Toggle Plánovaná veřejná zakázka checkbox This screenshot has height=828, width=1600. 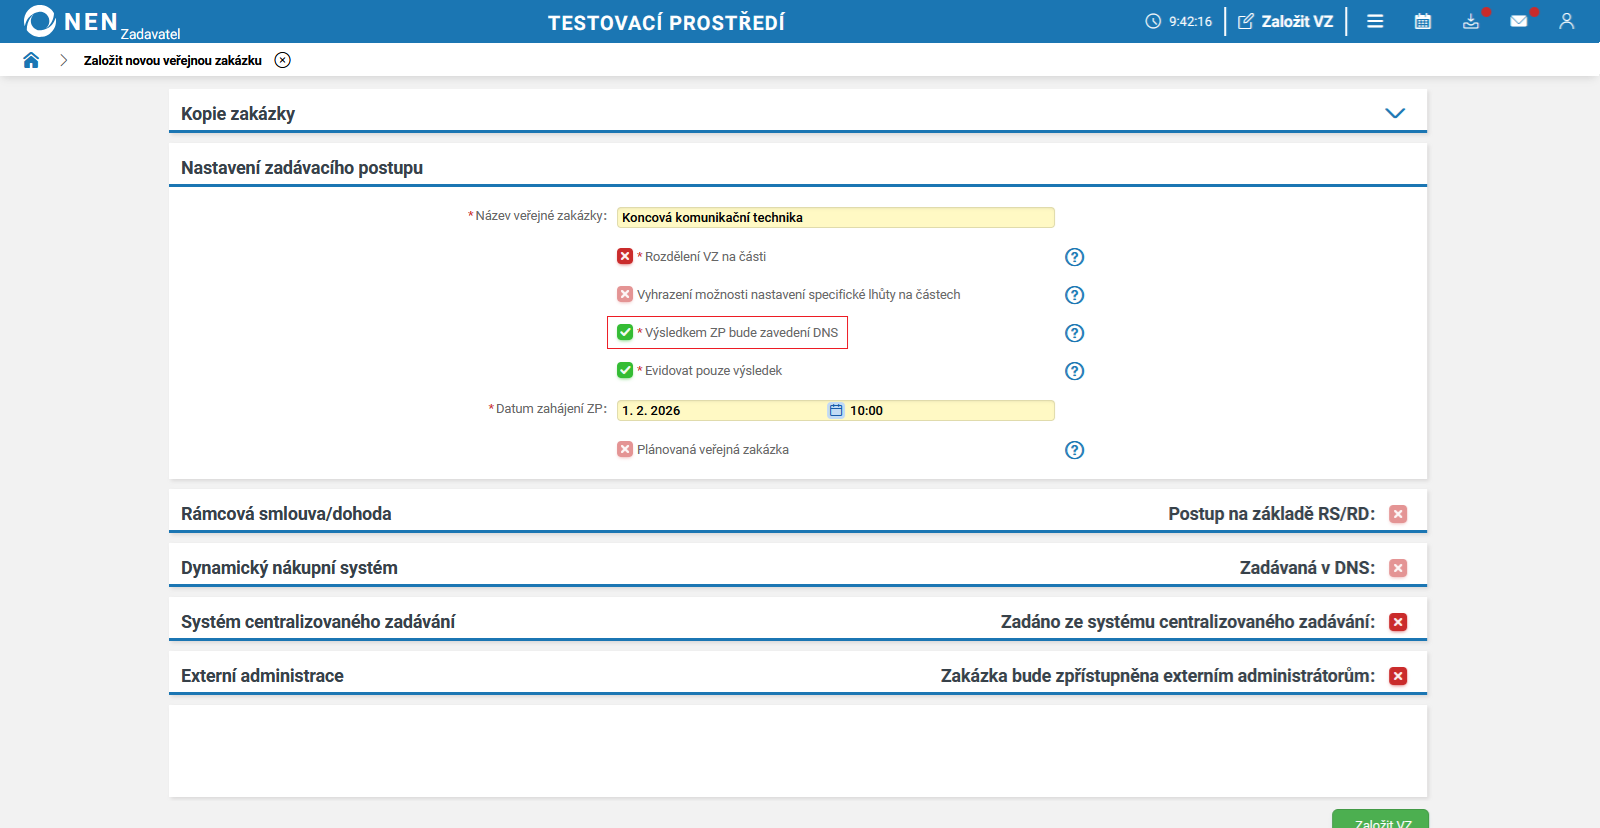point(625,449)
